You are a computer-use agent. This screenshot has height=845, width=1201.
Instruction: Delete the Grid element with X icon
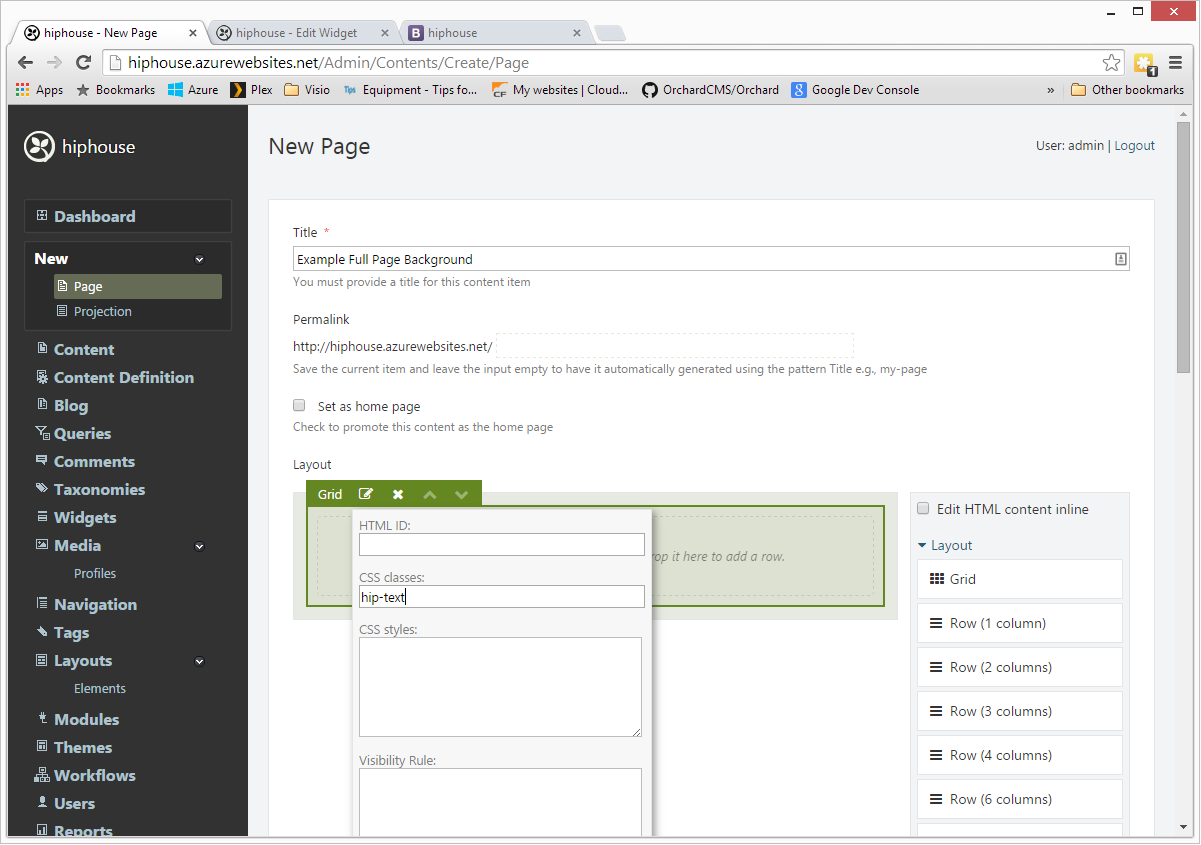[x=398, y=494]
